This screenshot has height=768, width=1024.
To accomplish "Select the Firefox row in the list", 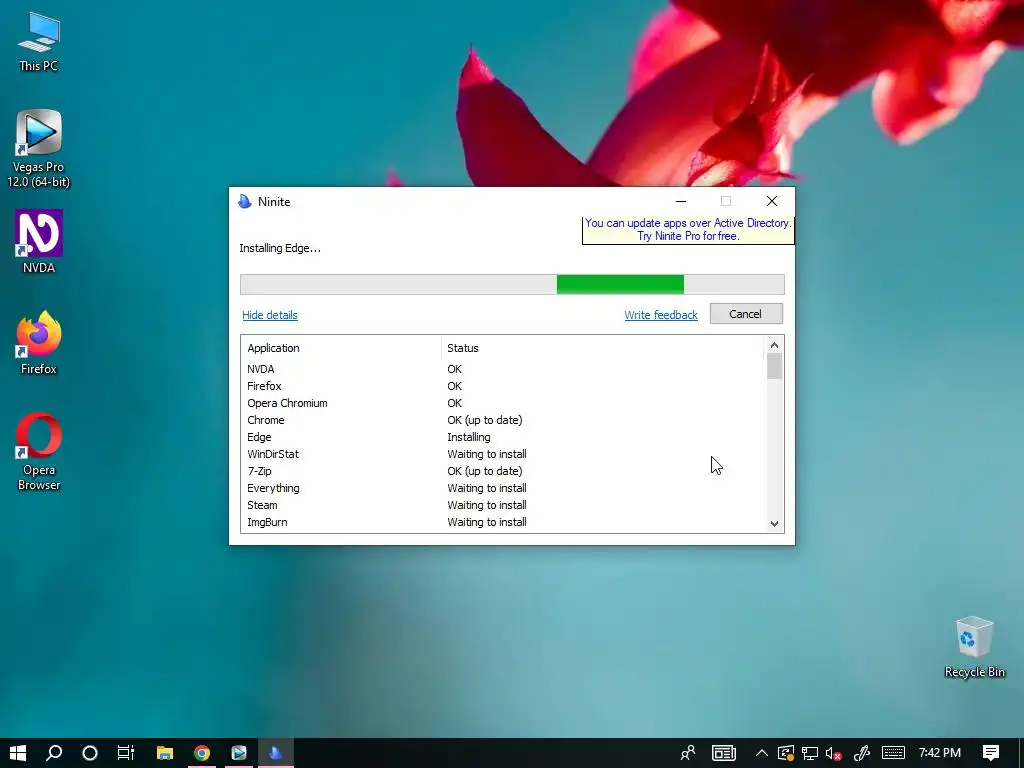I will click(503, 386).
